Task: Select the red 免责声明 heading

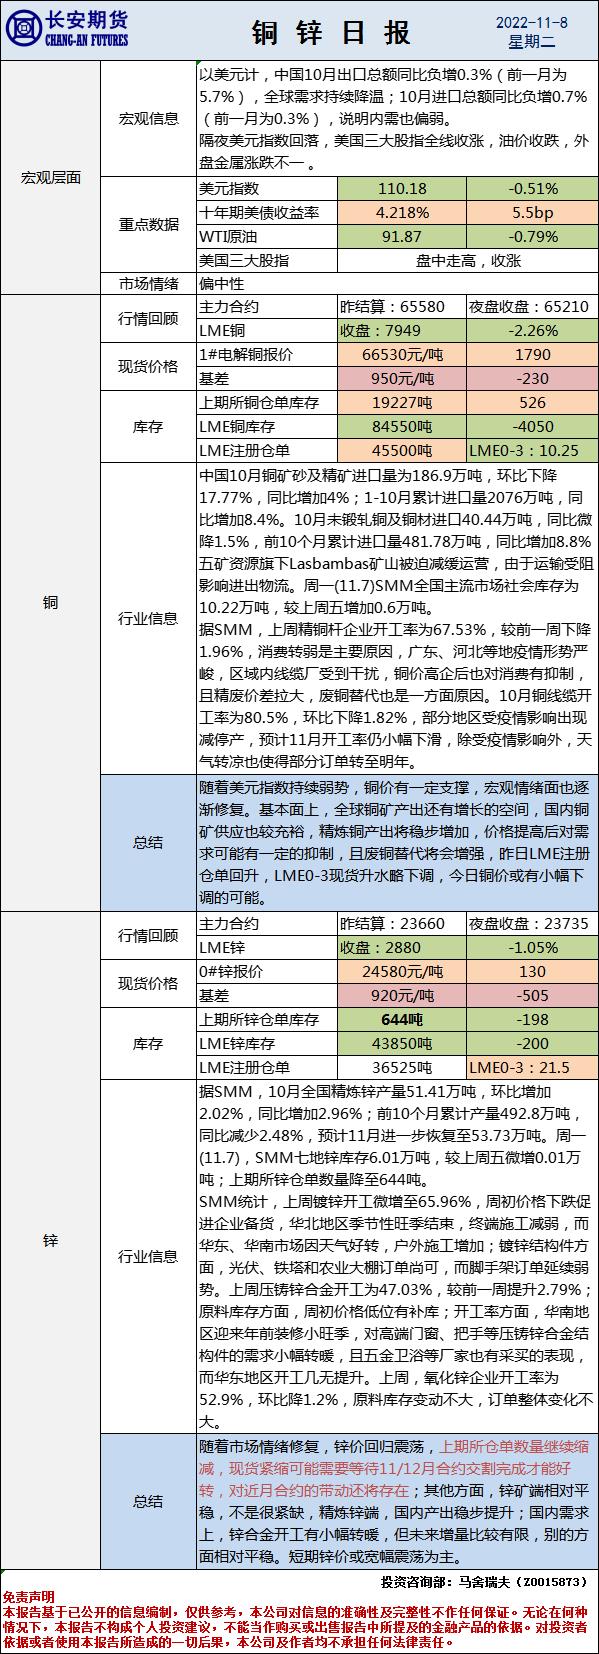Action: coord(27,1598)
